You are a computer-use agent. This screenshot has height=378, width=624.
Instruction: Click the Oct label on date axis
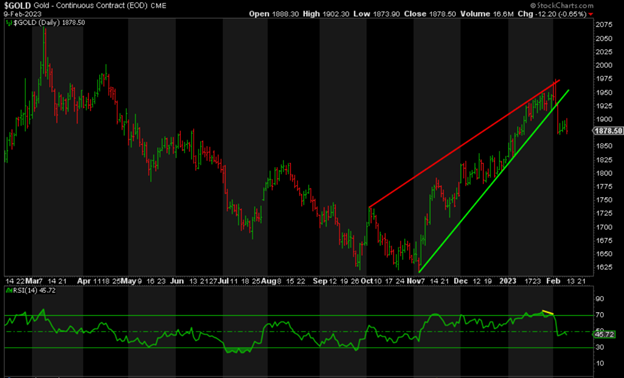tap(367, 281)
